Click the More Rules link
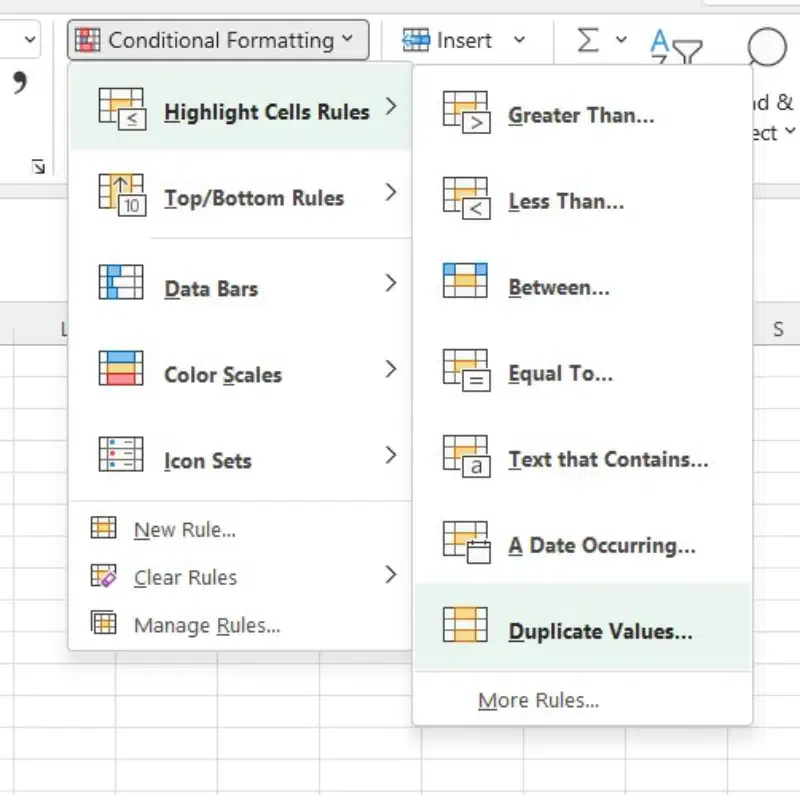 [x=538, y=701]
